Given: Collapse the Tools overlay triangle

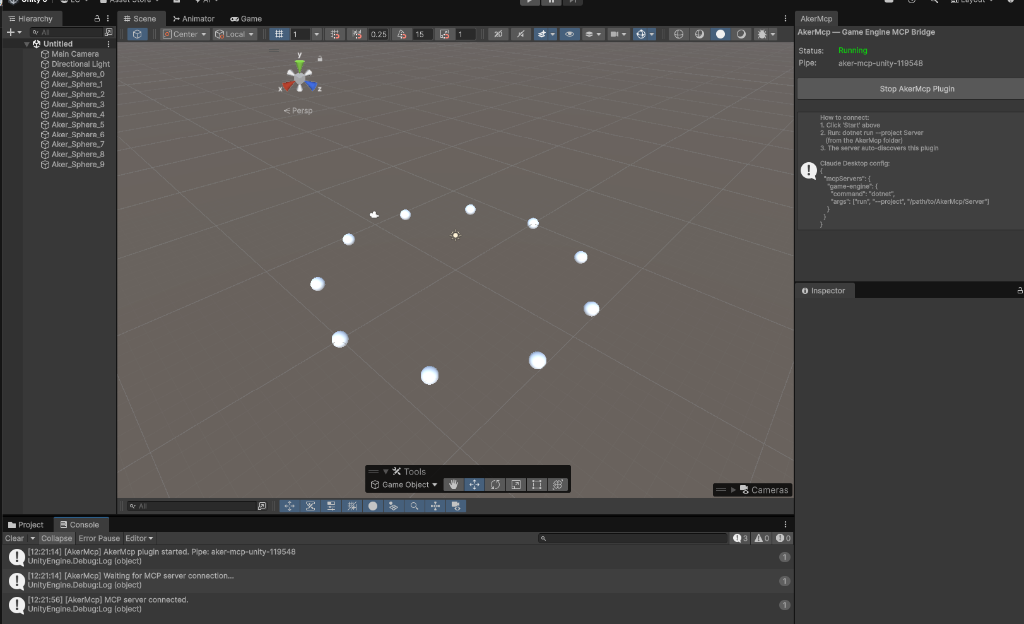Looking at the screenshot, I should pyautogui.click(x=386, y=471).
